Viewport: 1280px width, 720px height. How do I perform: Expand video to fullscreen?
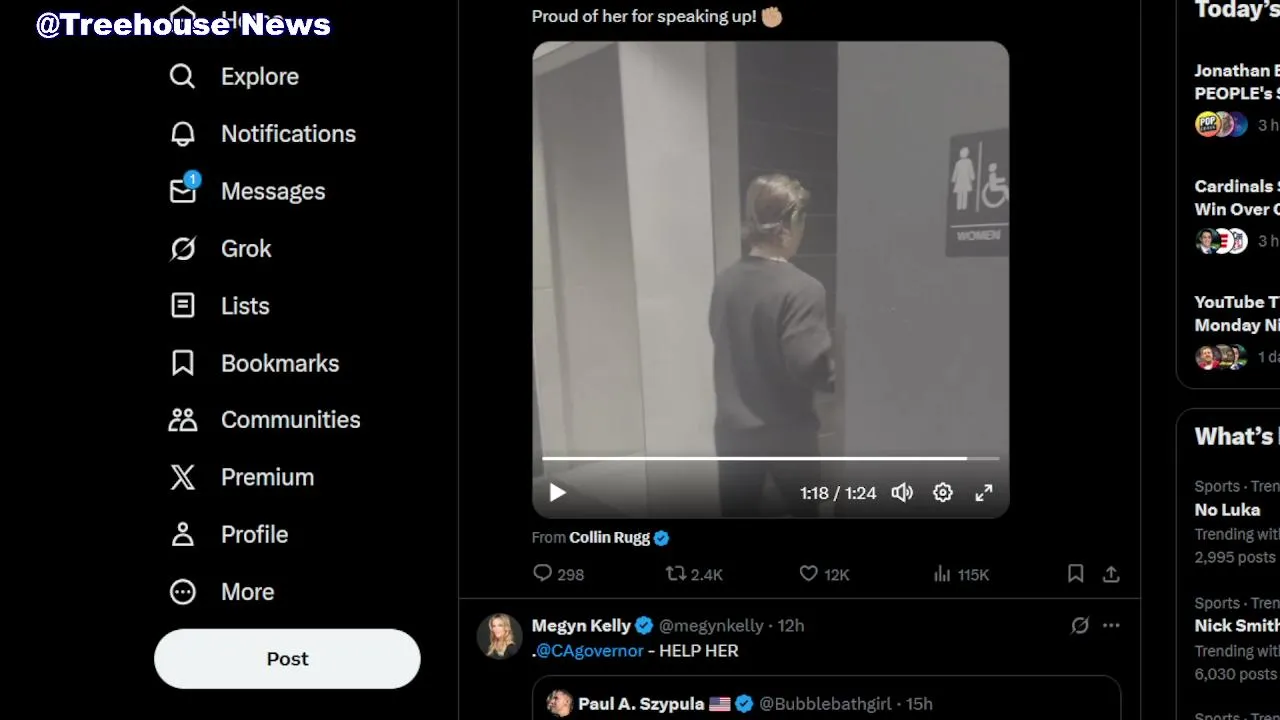[x=984, y=492]
